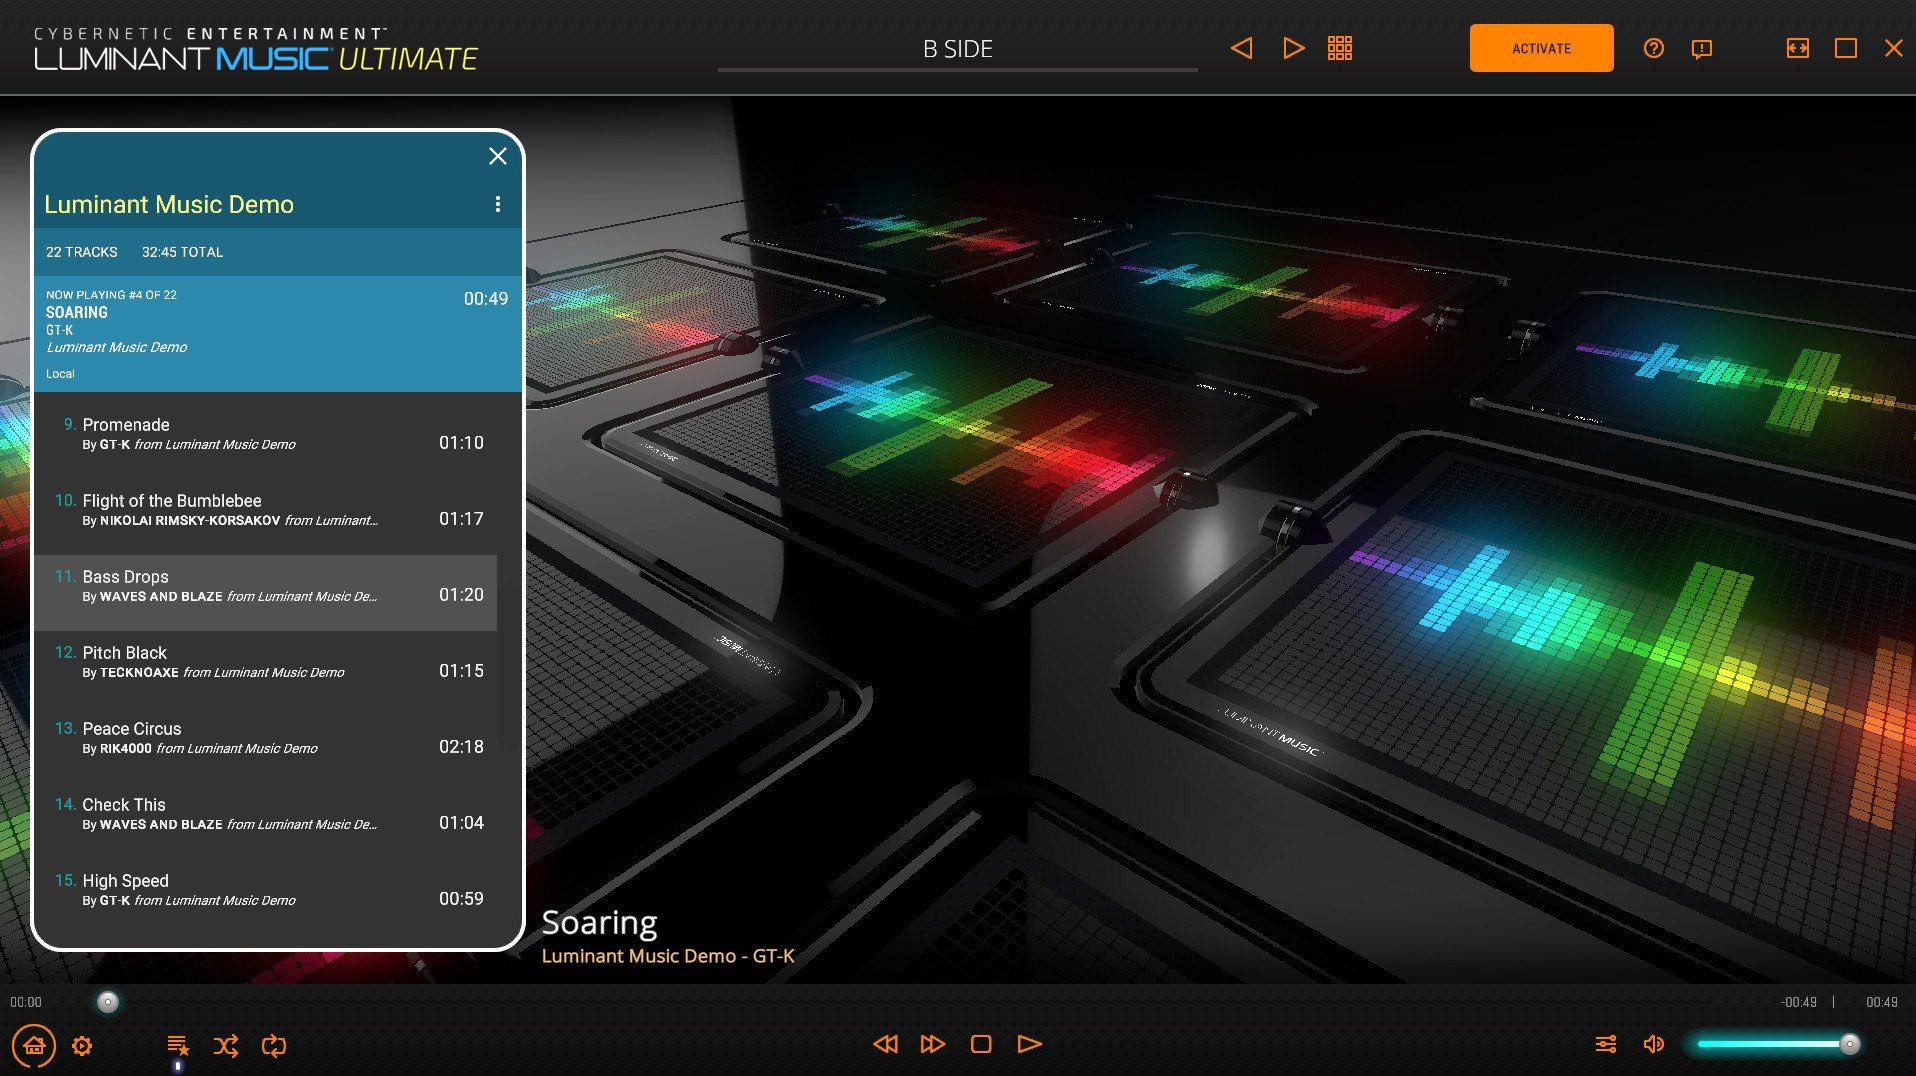Click the now playing SOARING header
This screenshot has width=1916, height=1076.
coord(278,334)
